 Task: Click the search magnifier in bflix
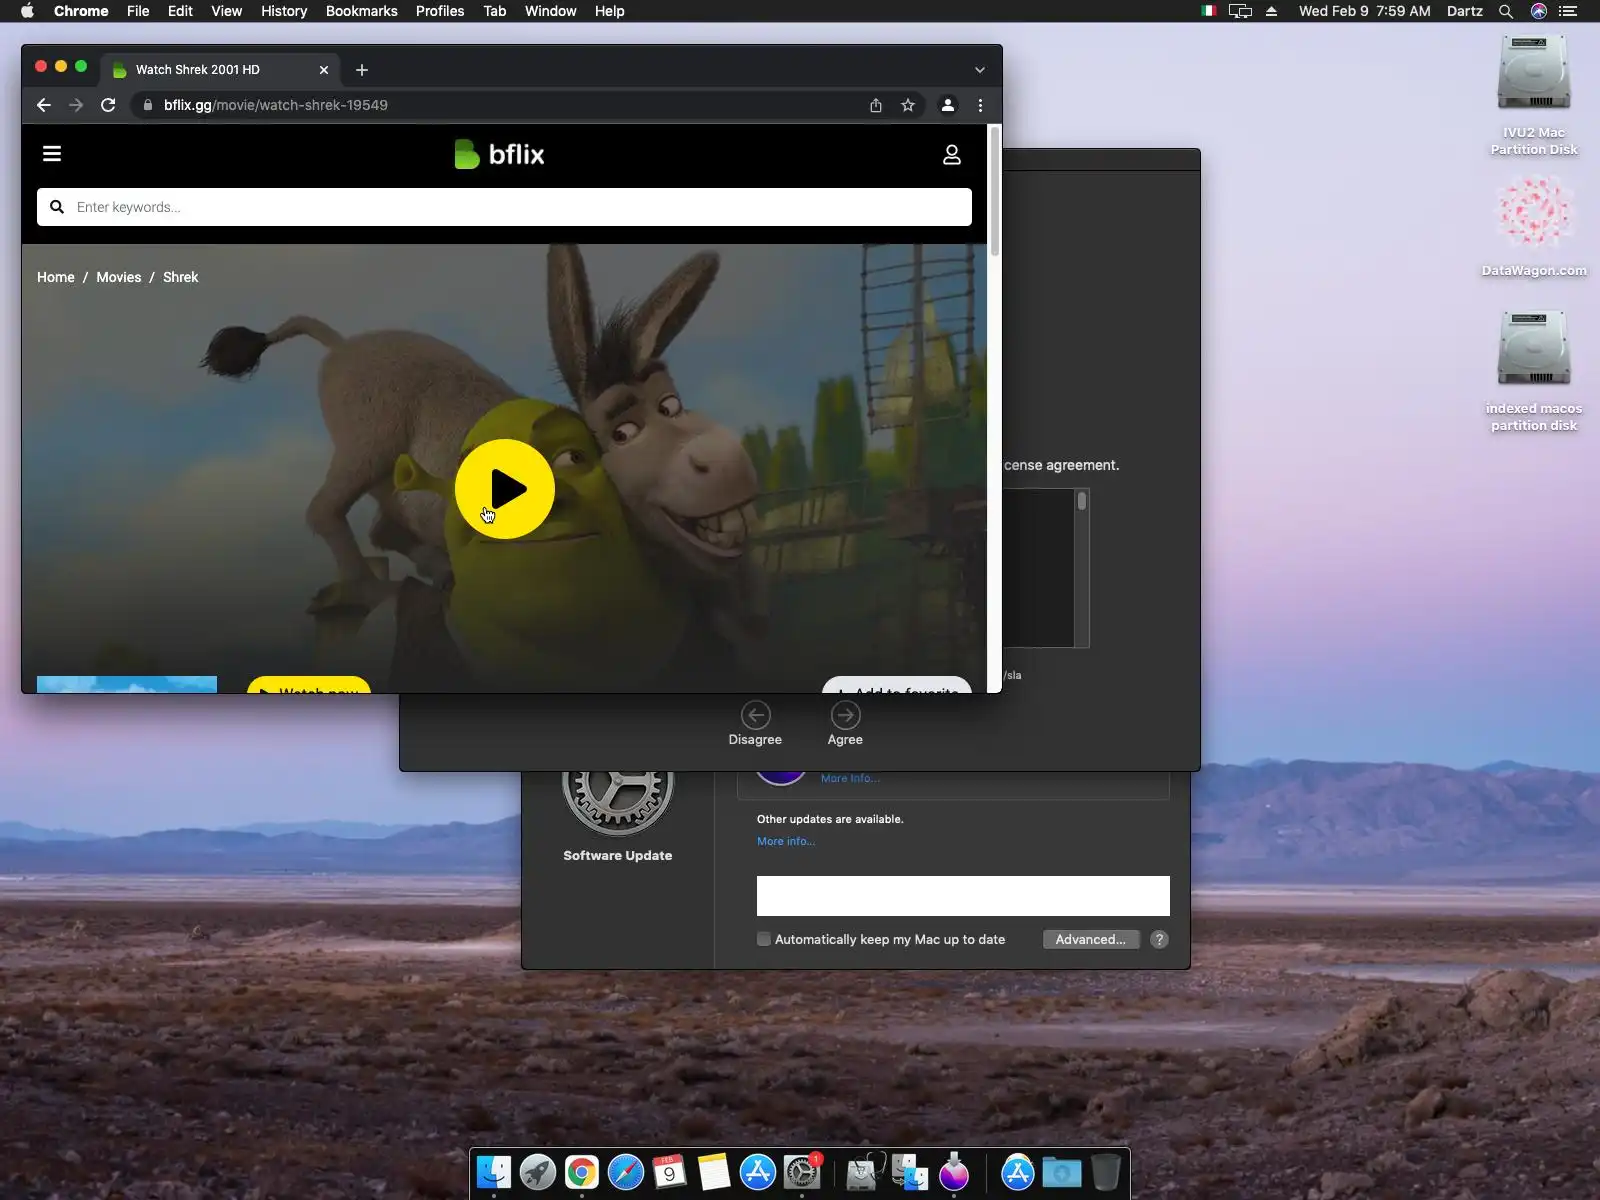57,207
